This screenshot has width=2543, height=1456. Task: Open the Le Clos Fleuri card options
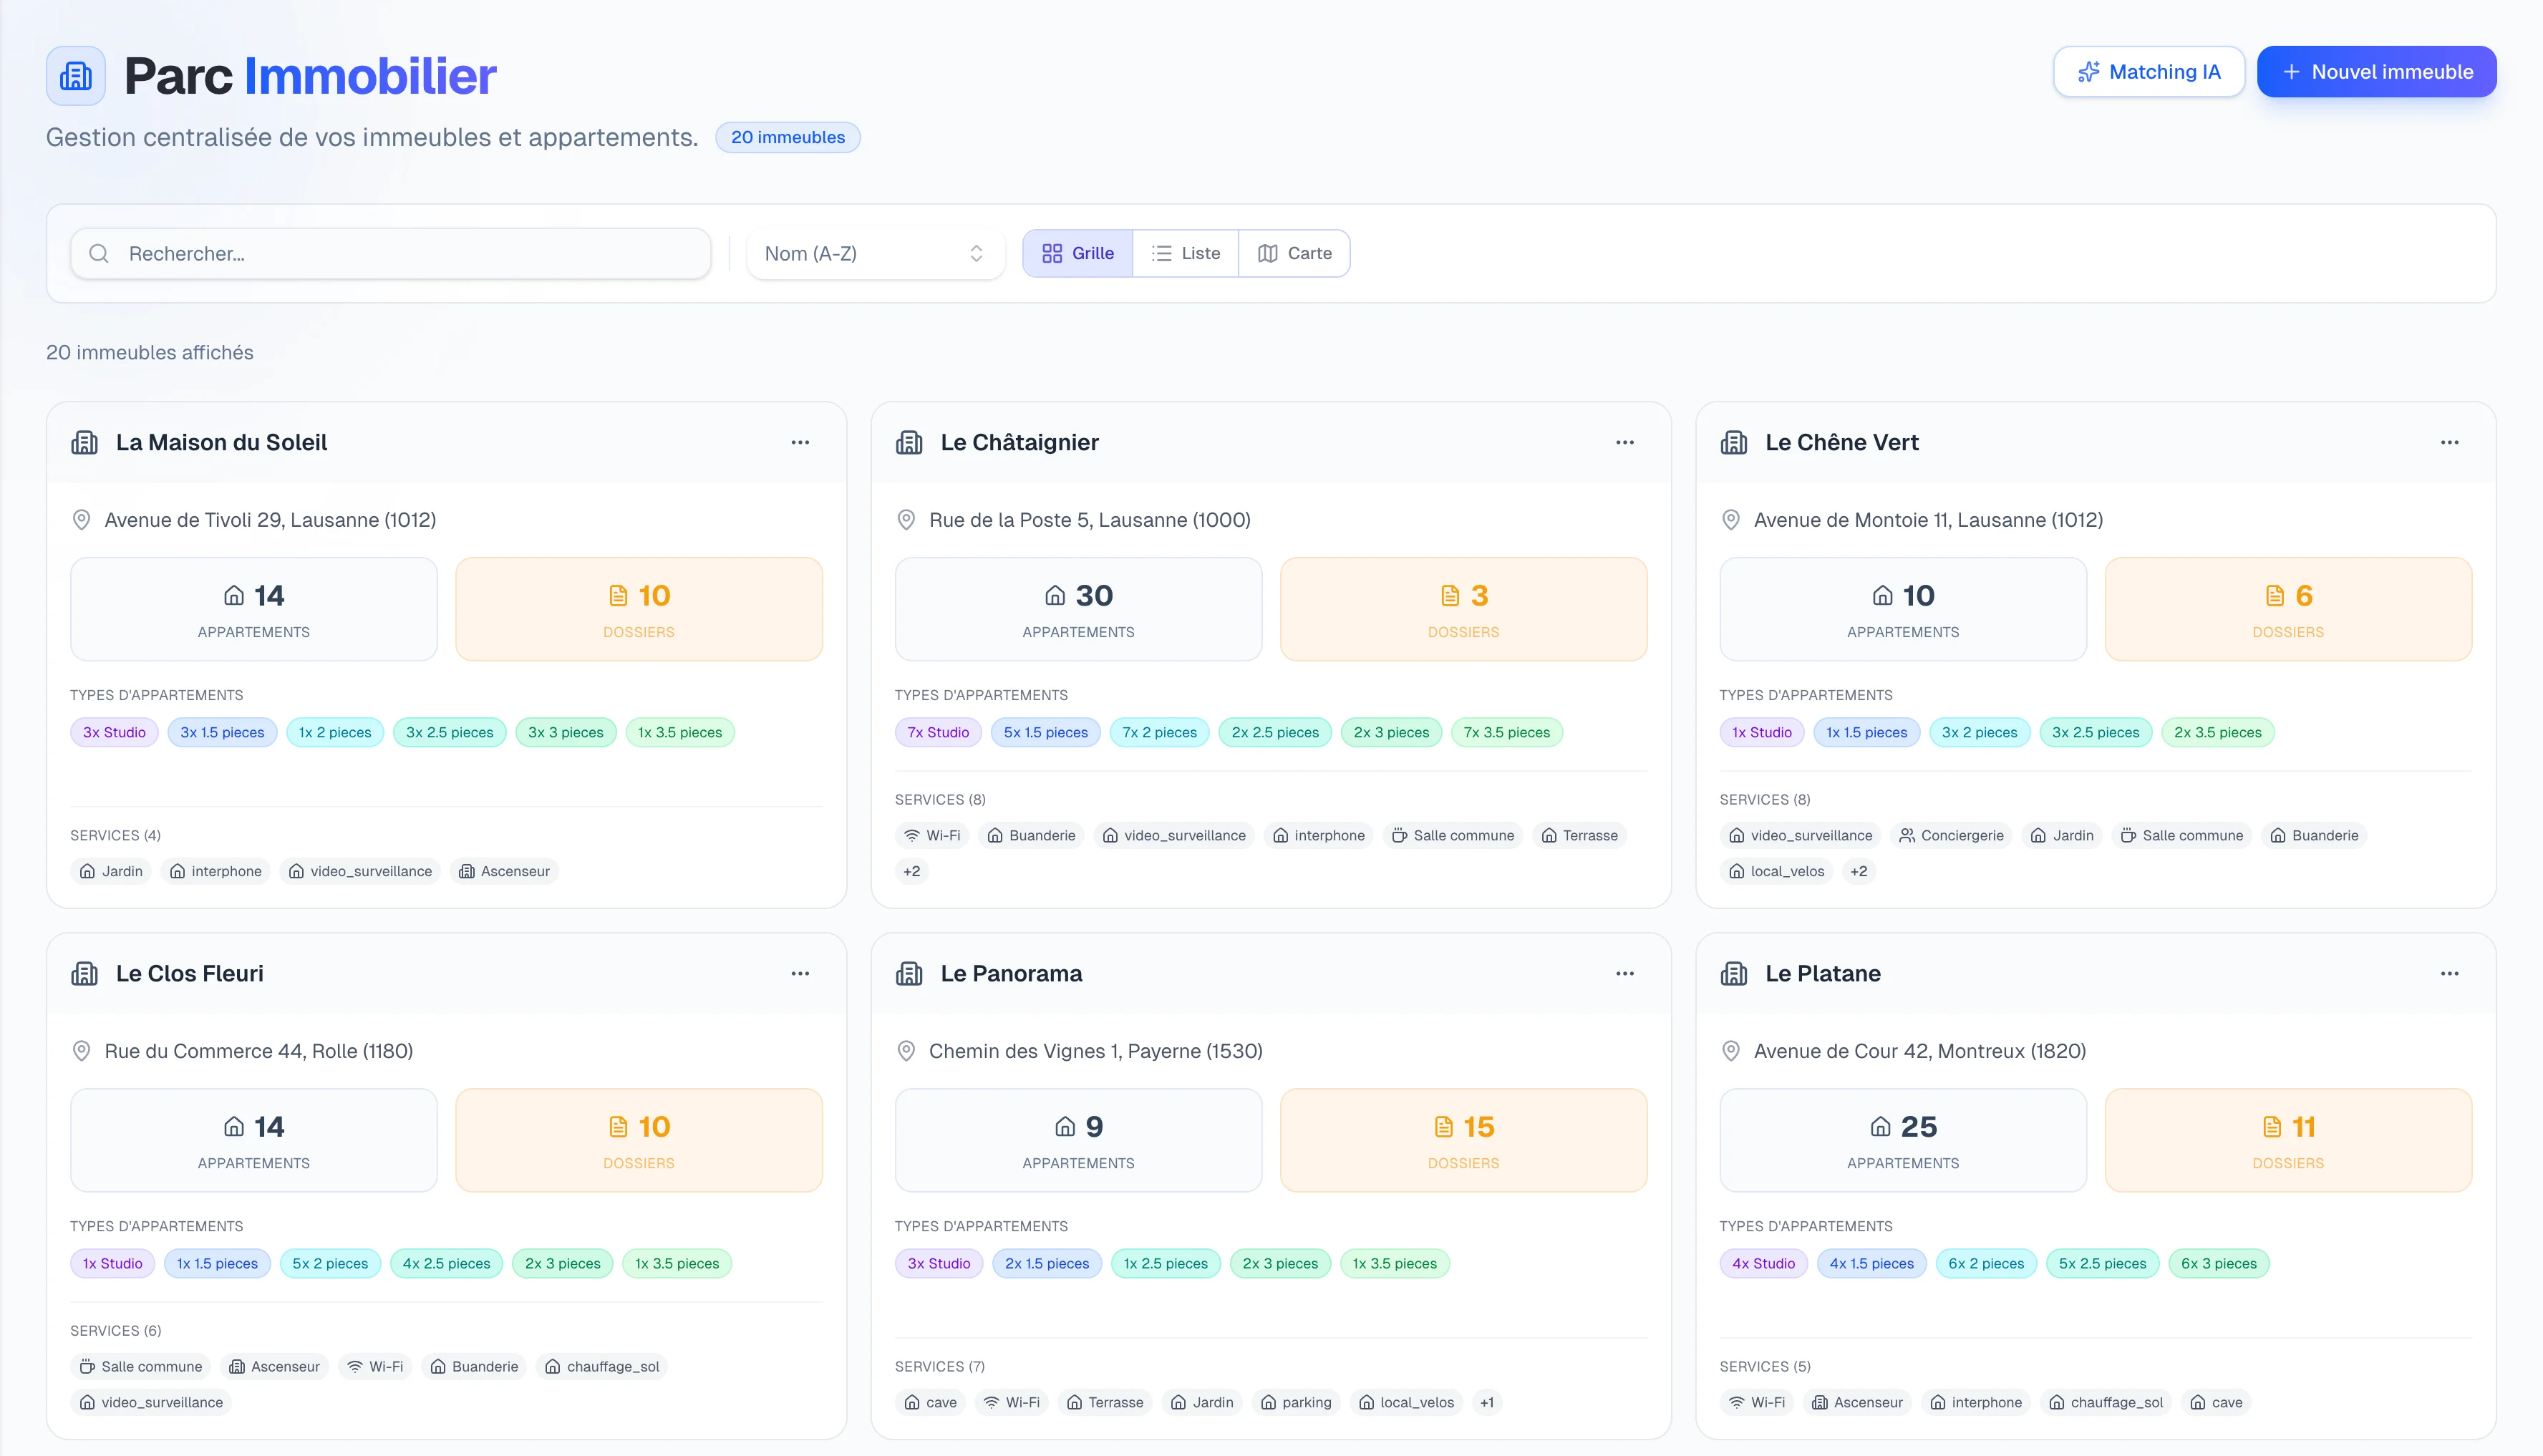[800, 973]
